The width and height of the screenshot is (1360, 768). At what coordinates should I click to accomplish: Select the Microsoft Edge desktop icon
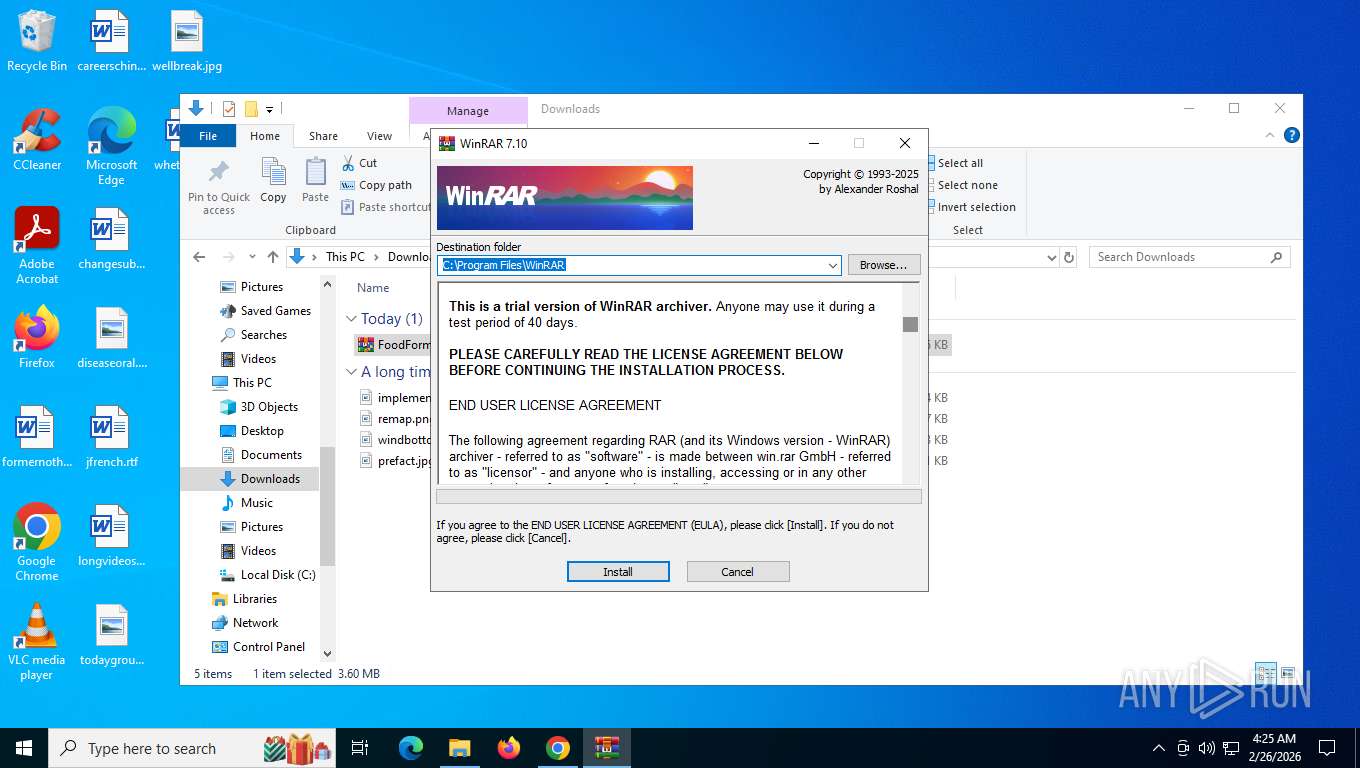click(x=111, y=147)
